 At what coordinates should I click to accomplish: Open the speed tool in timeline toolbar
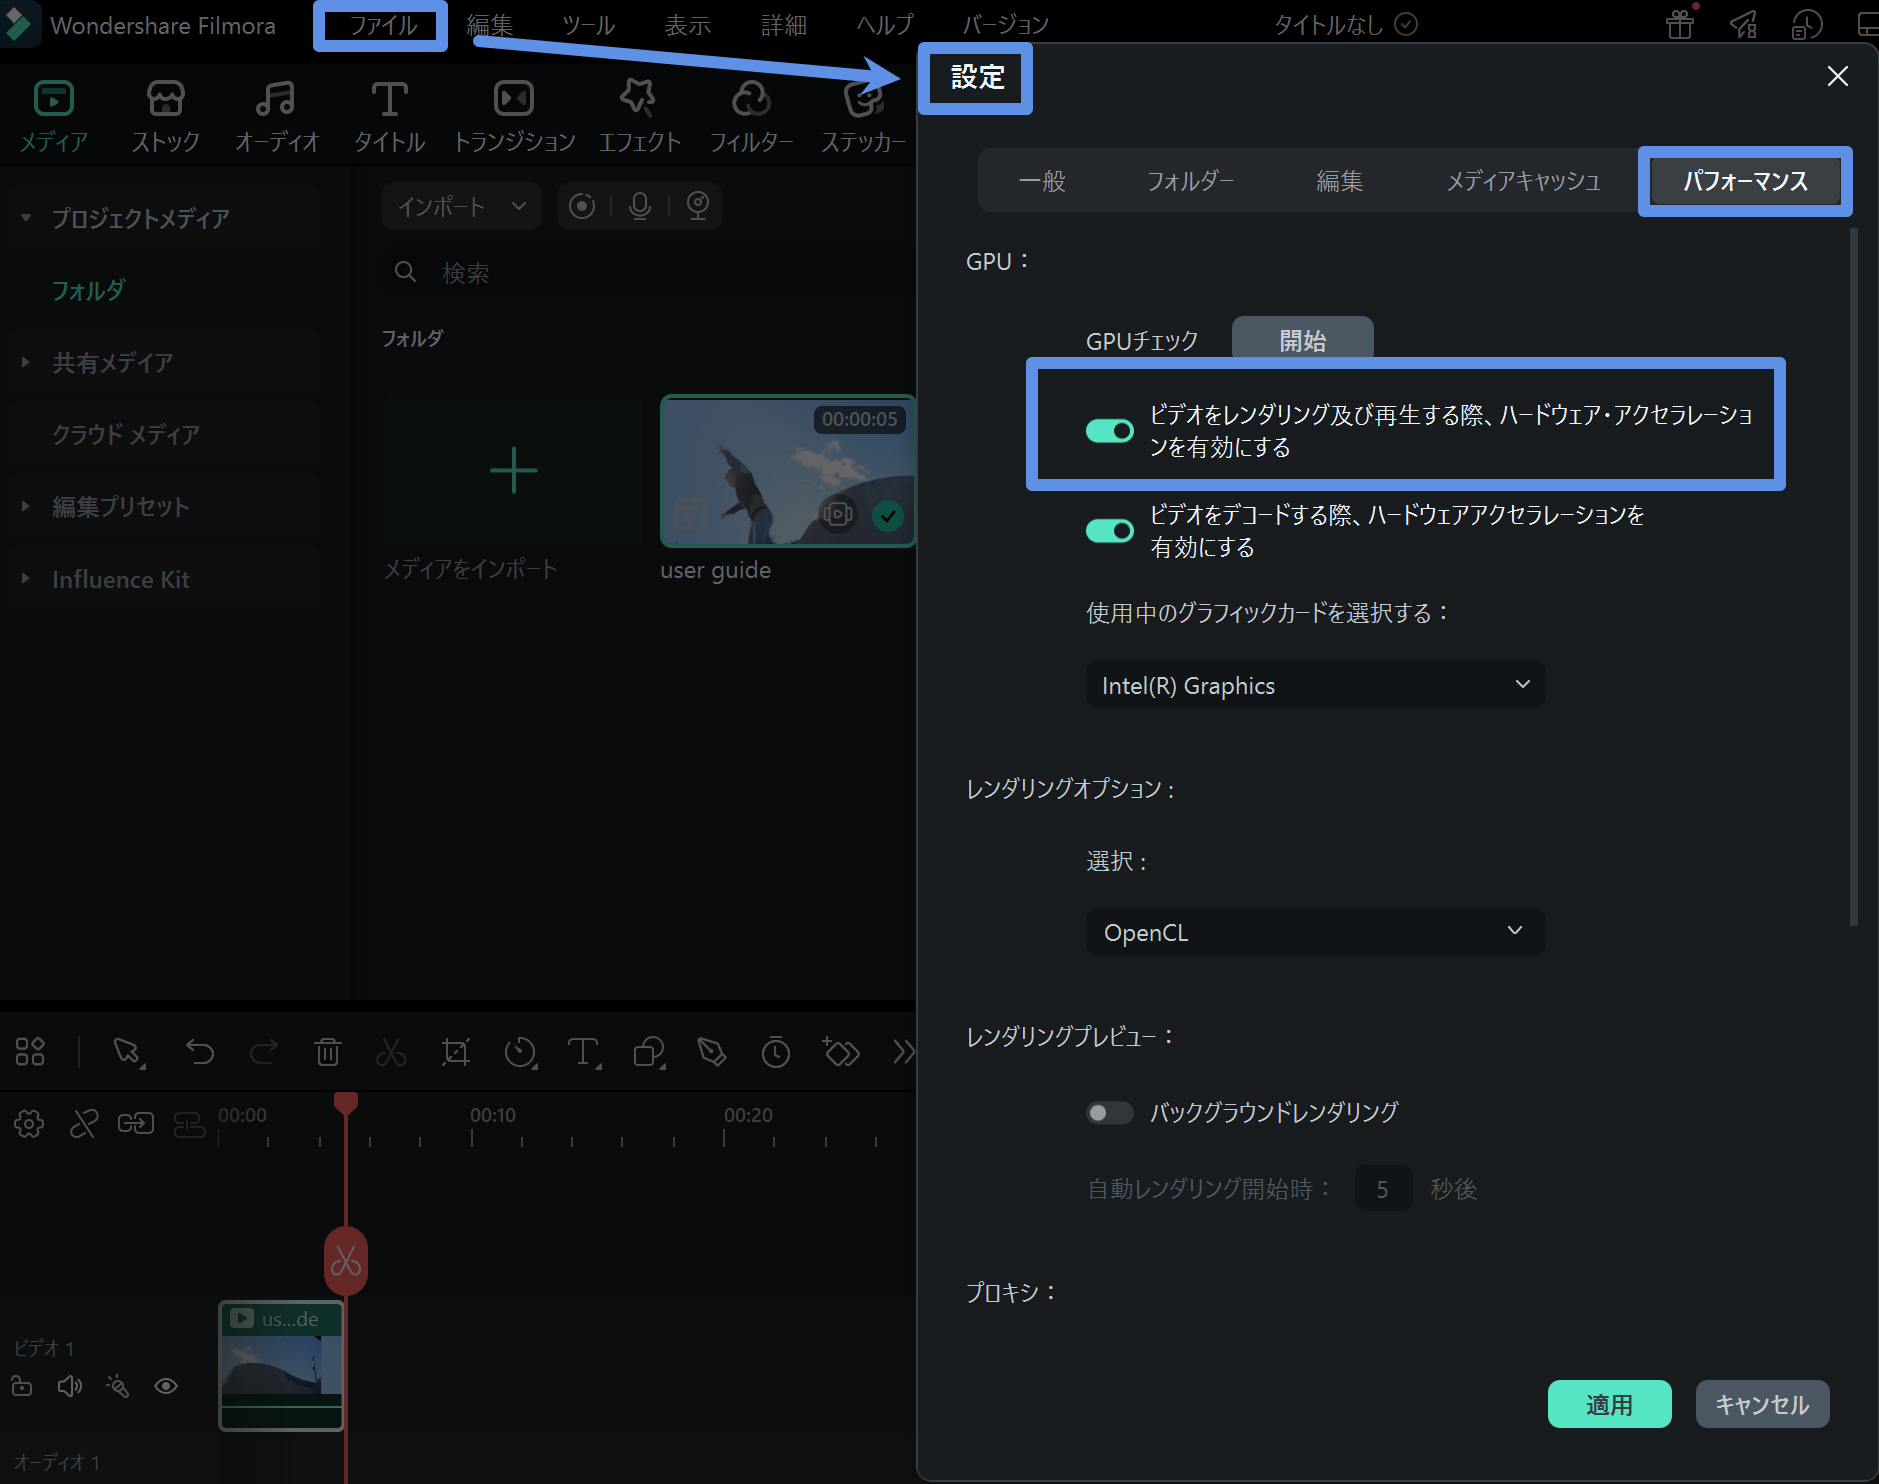520,1052
